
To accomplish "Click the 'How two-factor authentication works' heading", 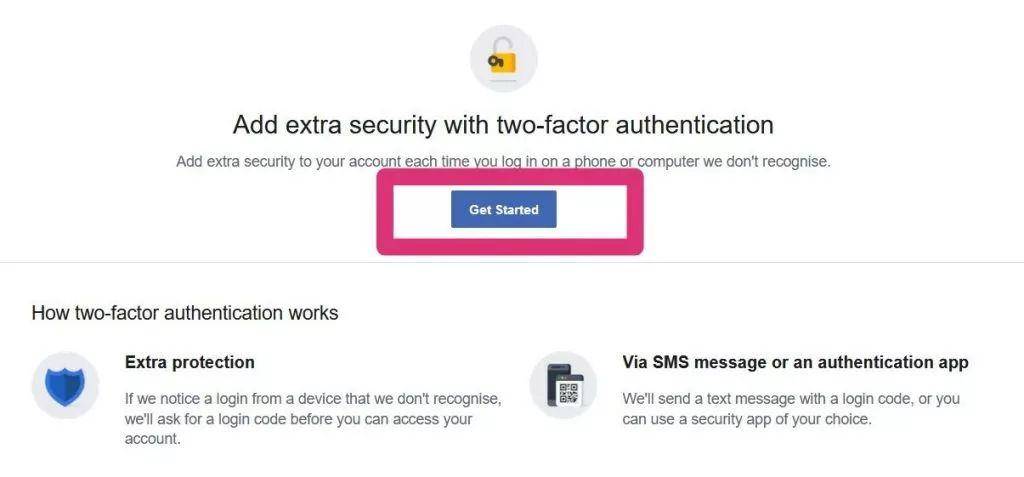I will pyautogui.click(x=185, y=313).
